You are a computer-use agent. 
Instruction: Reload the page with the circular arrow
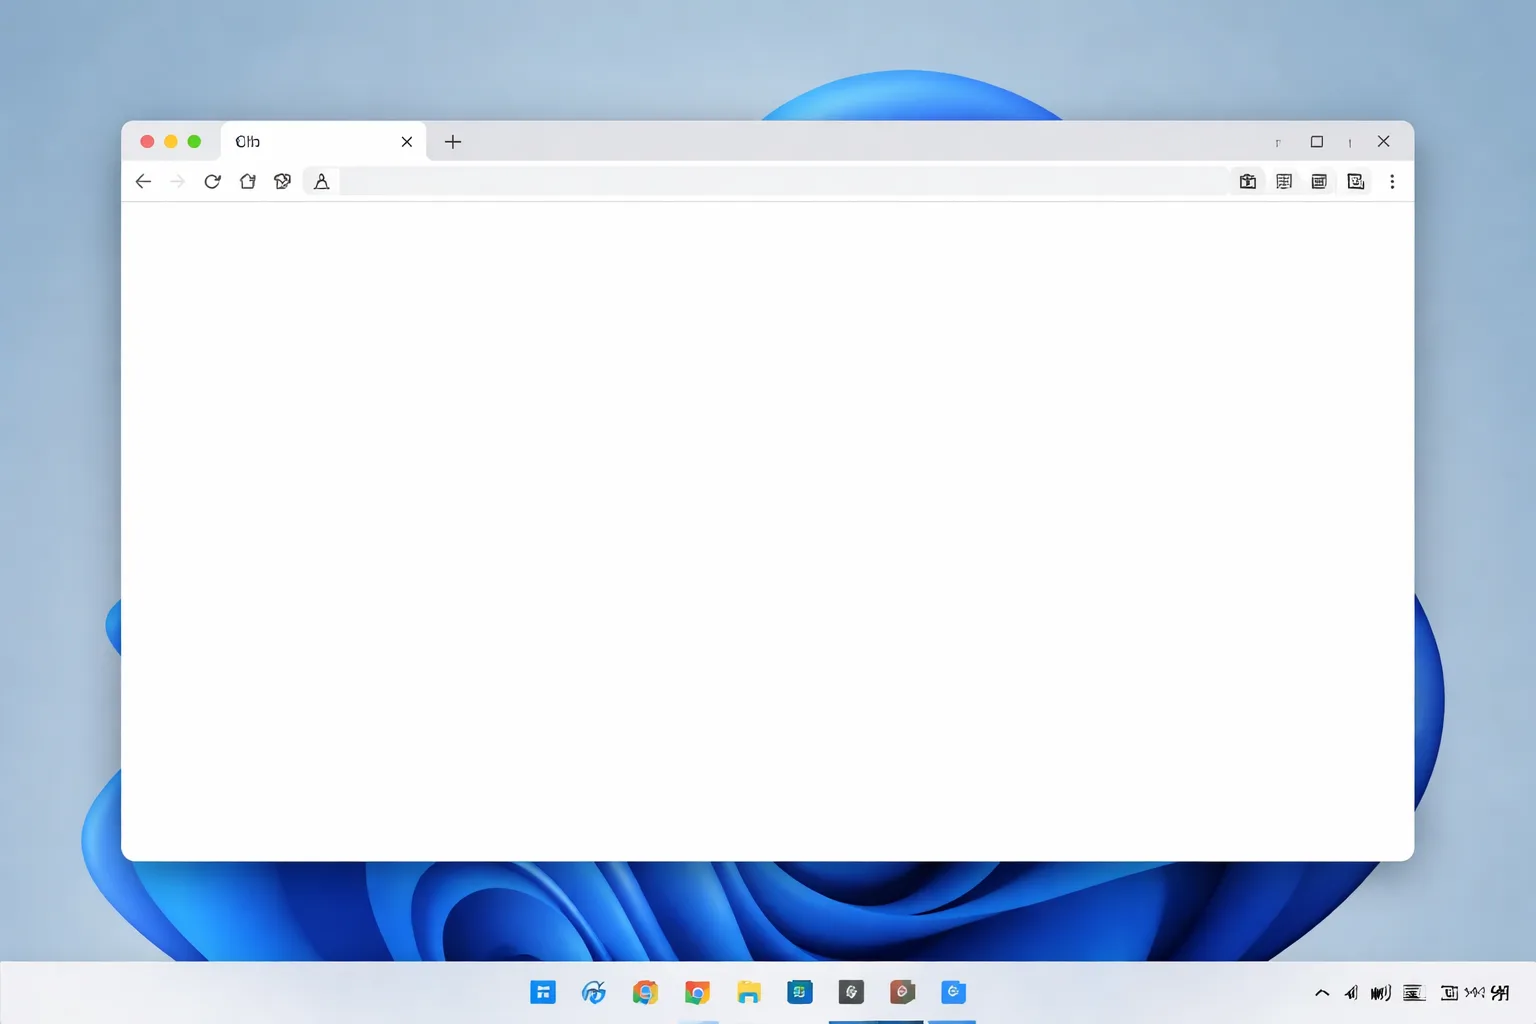pos(212,181)
